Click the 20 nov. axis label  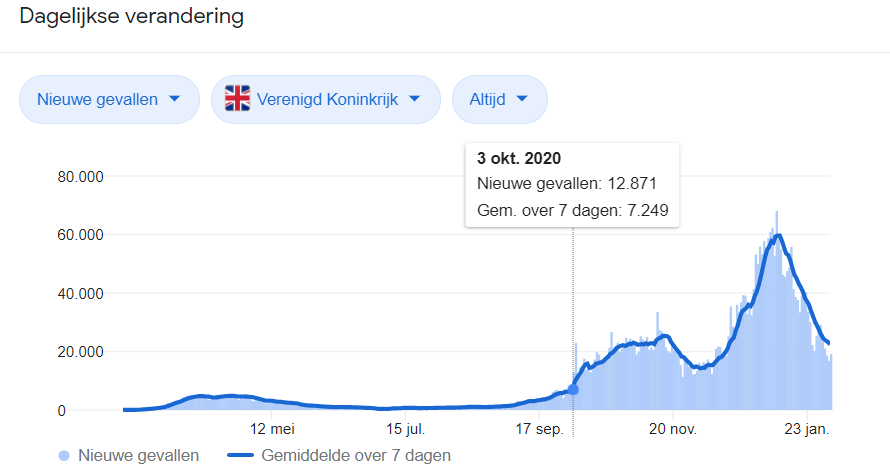tap(673, 429)
